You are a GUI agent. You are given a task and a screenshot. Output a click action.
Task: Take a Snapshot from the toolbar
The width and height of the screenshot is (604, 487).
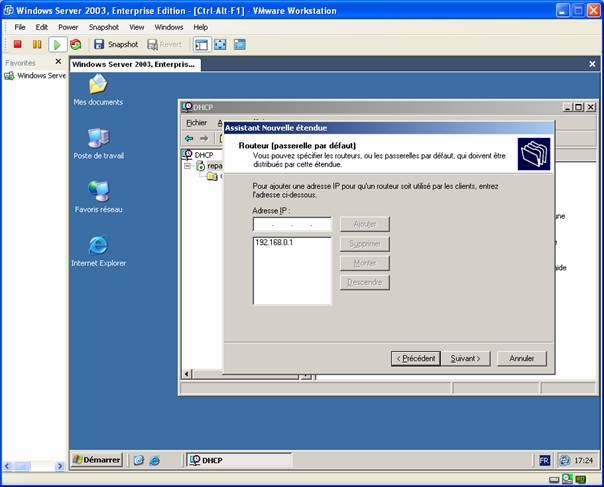pos(116,44)
